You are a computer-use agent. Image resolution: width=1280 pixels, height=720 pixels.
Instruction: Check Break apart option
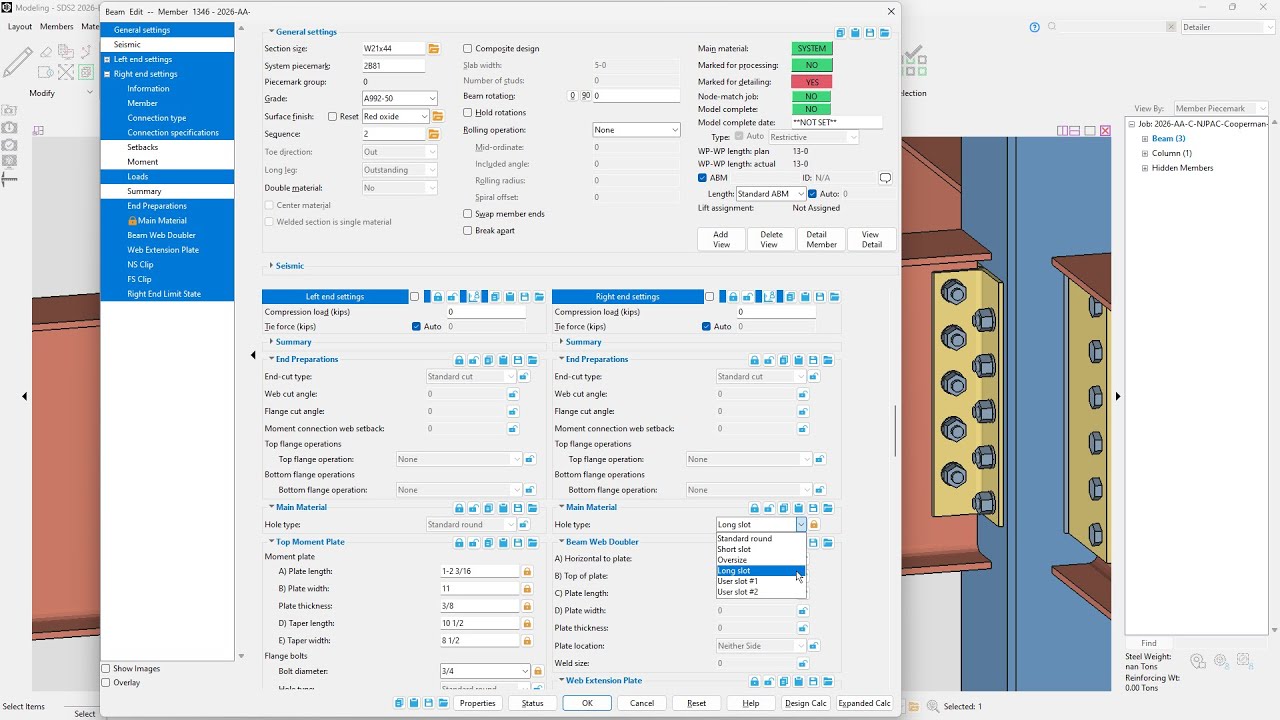pyautogui.click(x=467, y=231)
